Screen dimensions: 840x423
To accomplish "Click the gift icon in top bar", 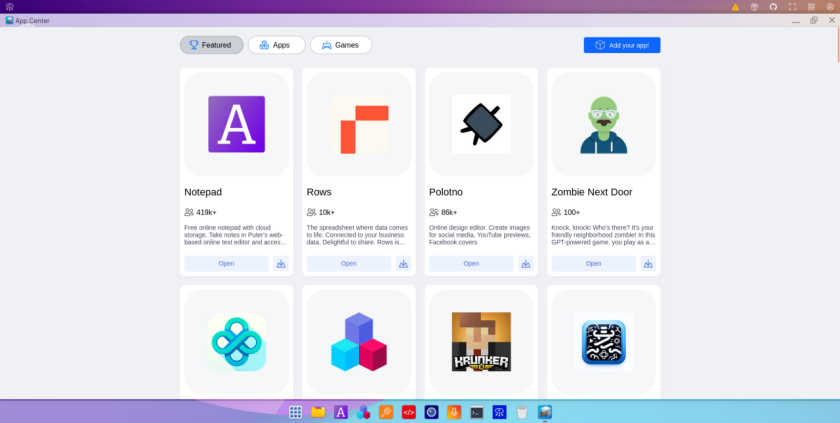I will coord(754,7).
